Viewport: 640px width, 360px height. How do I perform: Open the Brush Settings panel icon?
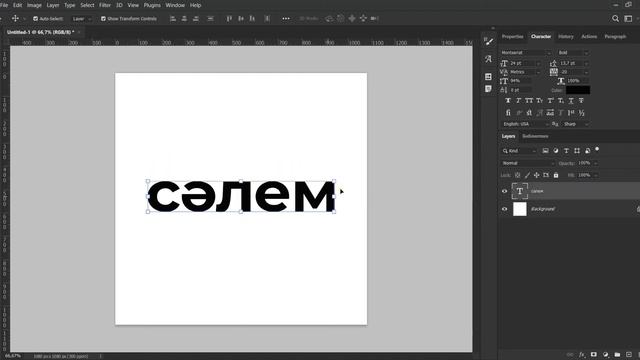point(488,41)
